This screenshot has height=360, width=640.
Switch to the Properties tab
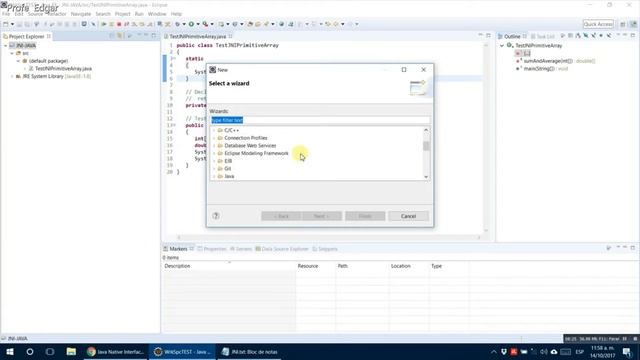click(x=212, y=249)
